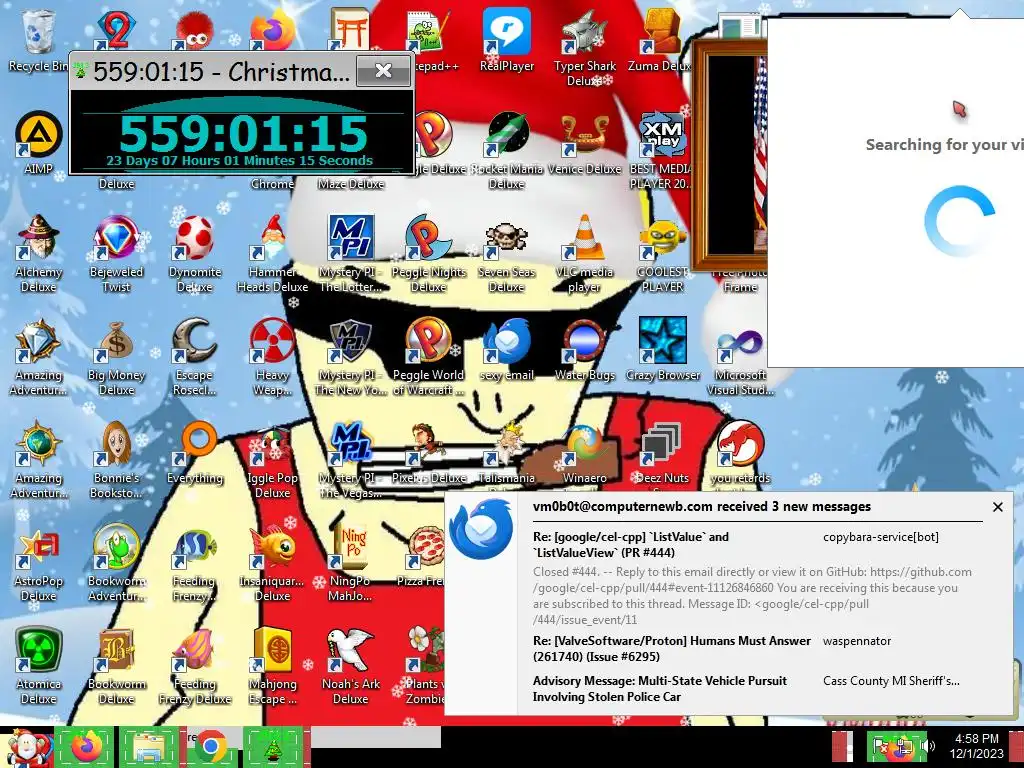Launch the Deez Nuts desktop shortcut
1024x768 pixels.
pos(662,452)
